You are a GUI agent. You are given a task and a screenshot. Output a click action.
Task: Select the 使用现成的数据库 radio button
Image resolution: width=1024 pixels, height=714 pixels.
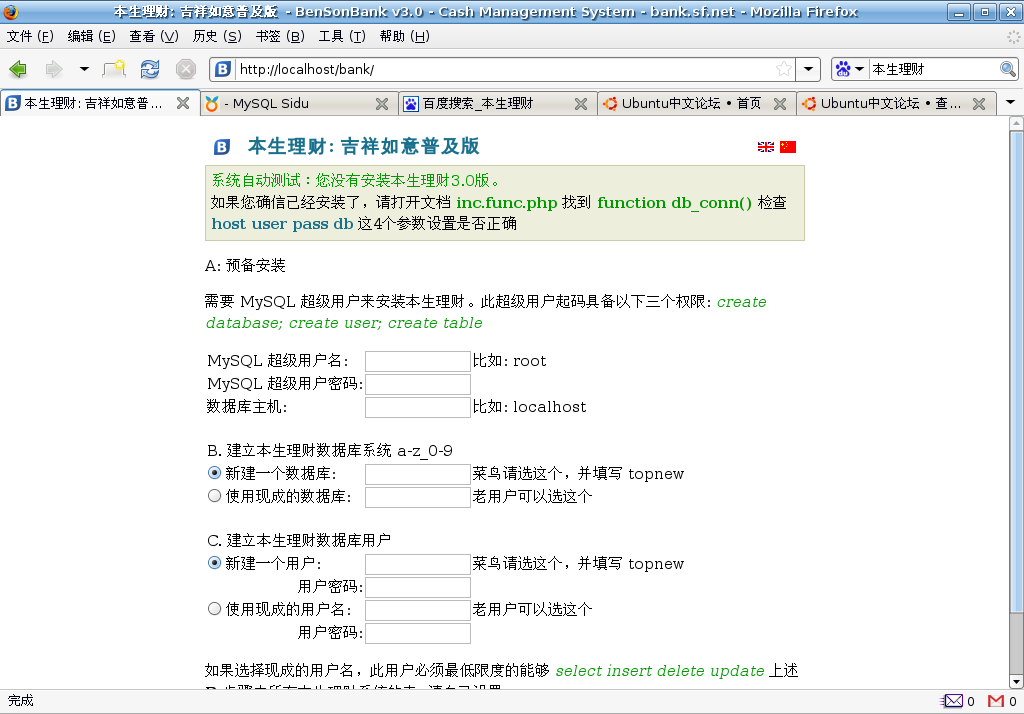pyautogui.click(x=214, y=496)
